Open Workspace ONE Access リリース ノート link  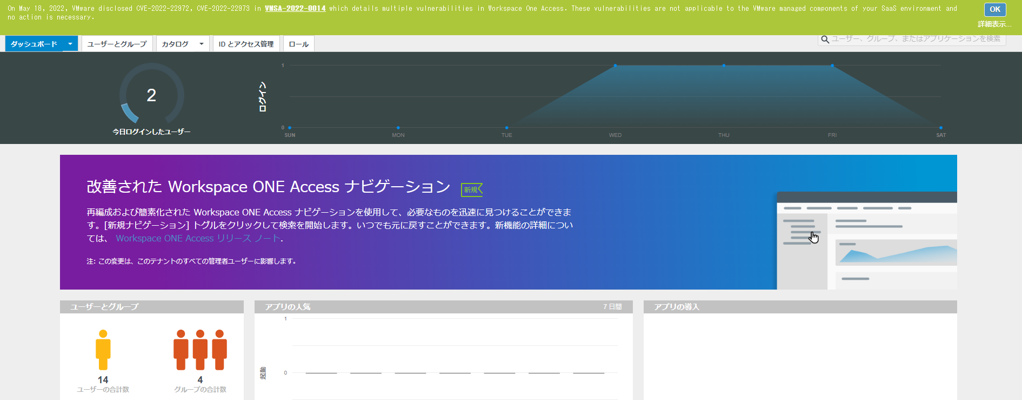198,239
